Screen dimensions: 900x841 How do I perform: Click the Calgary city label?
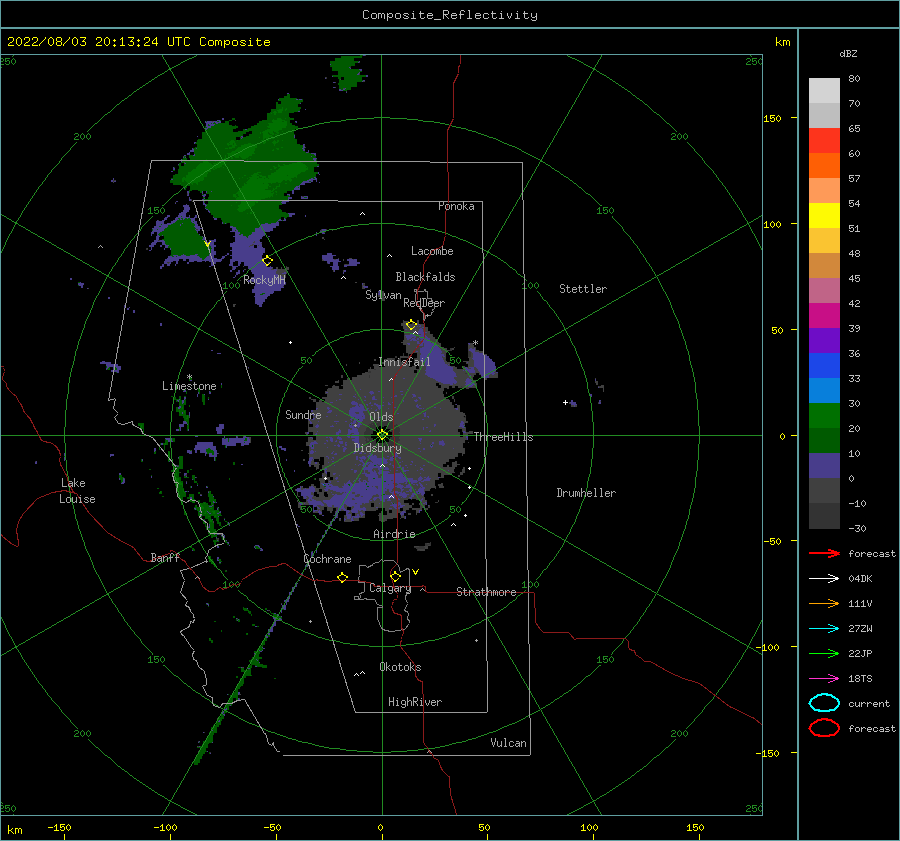tap(390, 588)
